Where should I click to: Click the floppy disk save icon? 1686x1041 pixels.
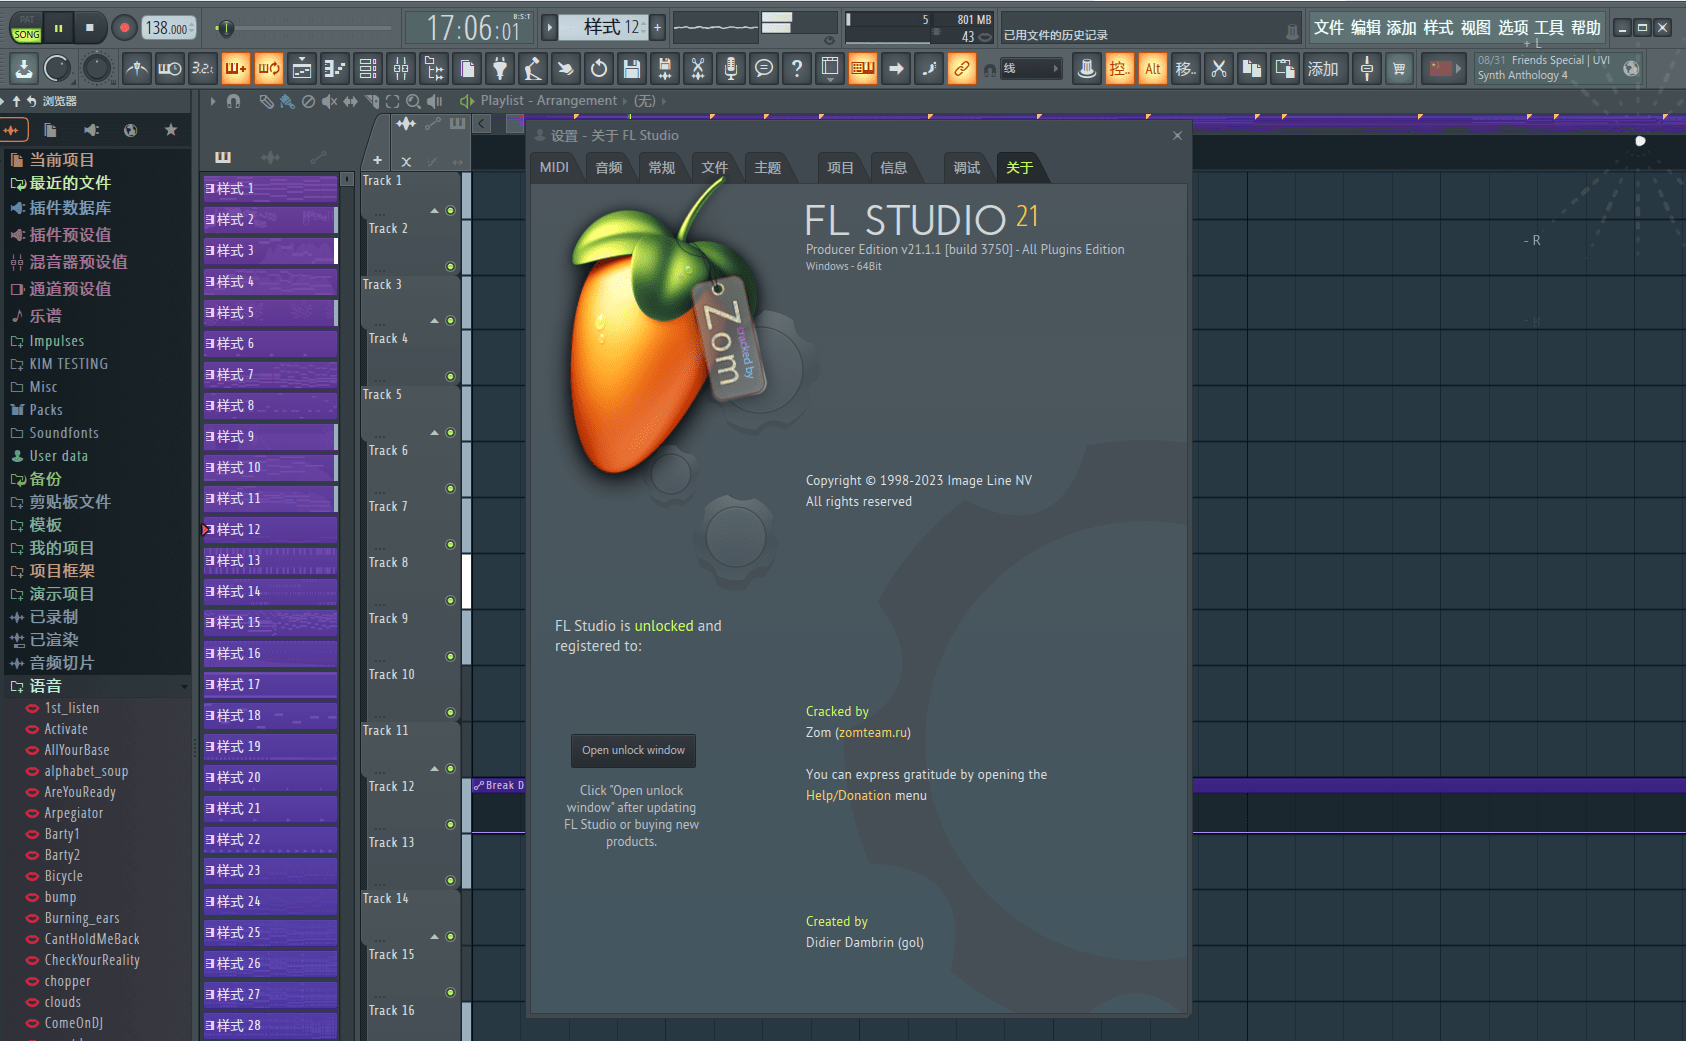pos(632,69)
